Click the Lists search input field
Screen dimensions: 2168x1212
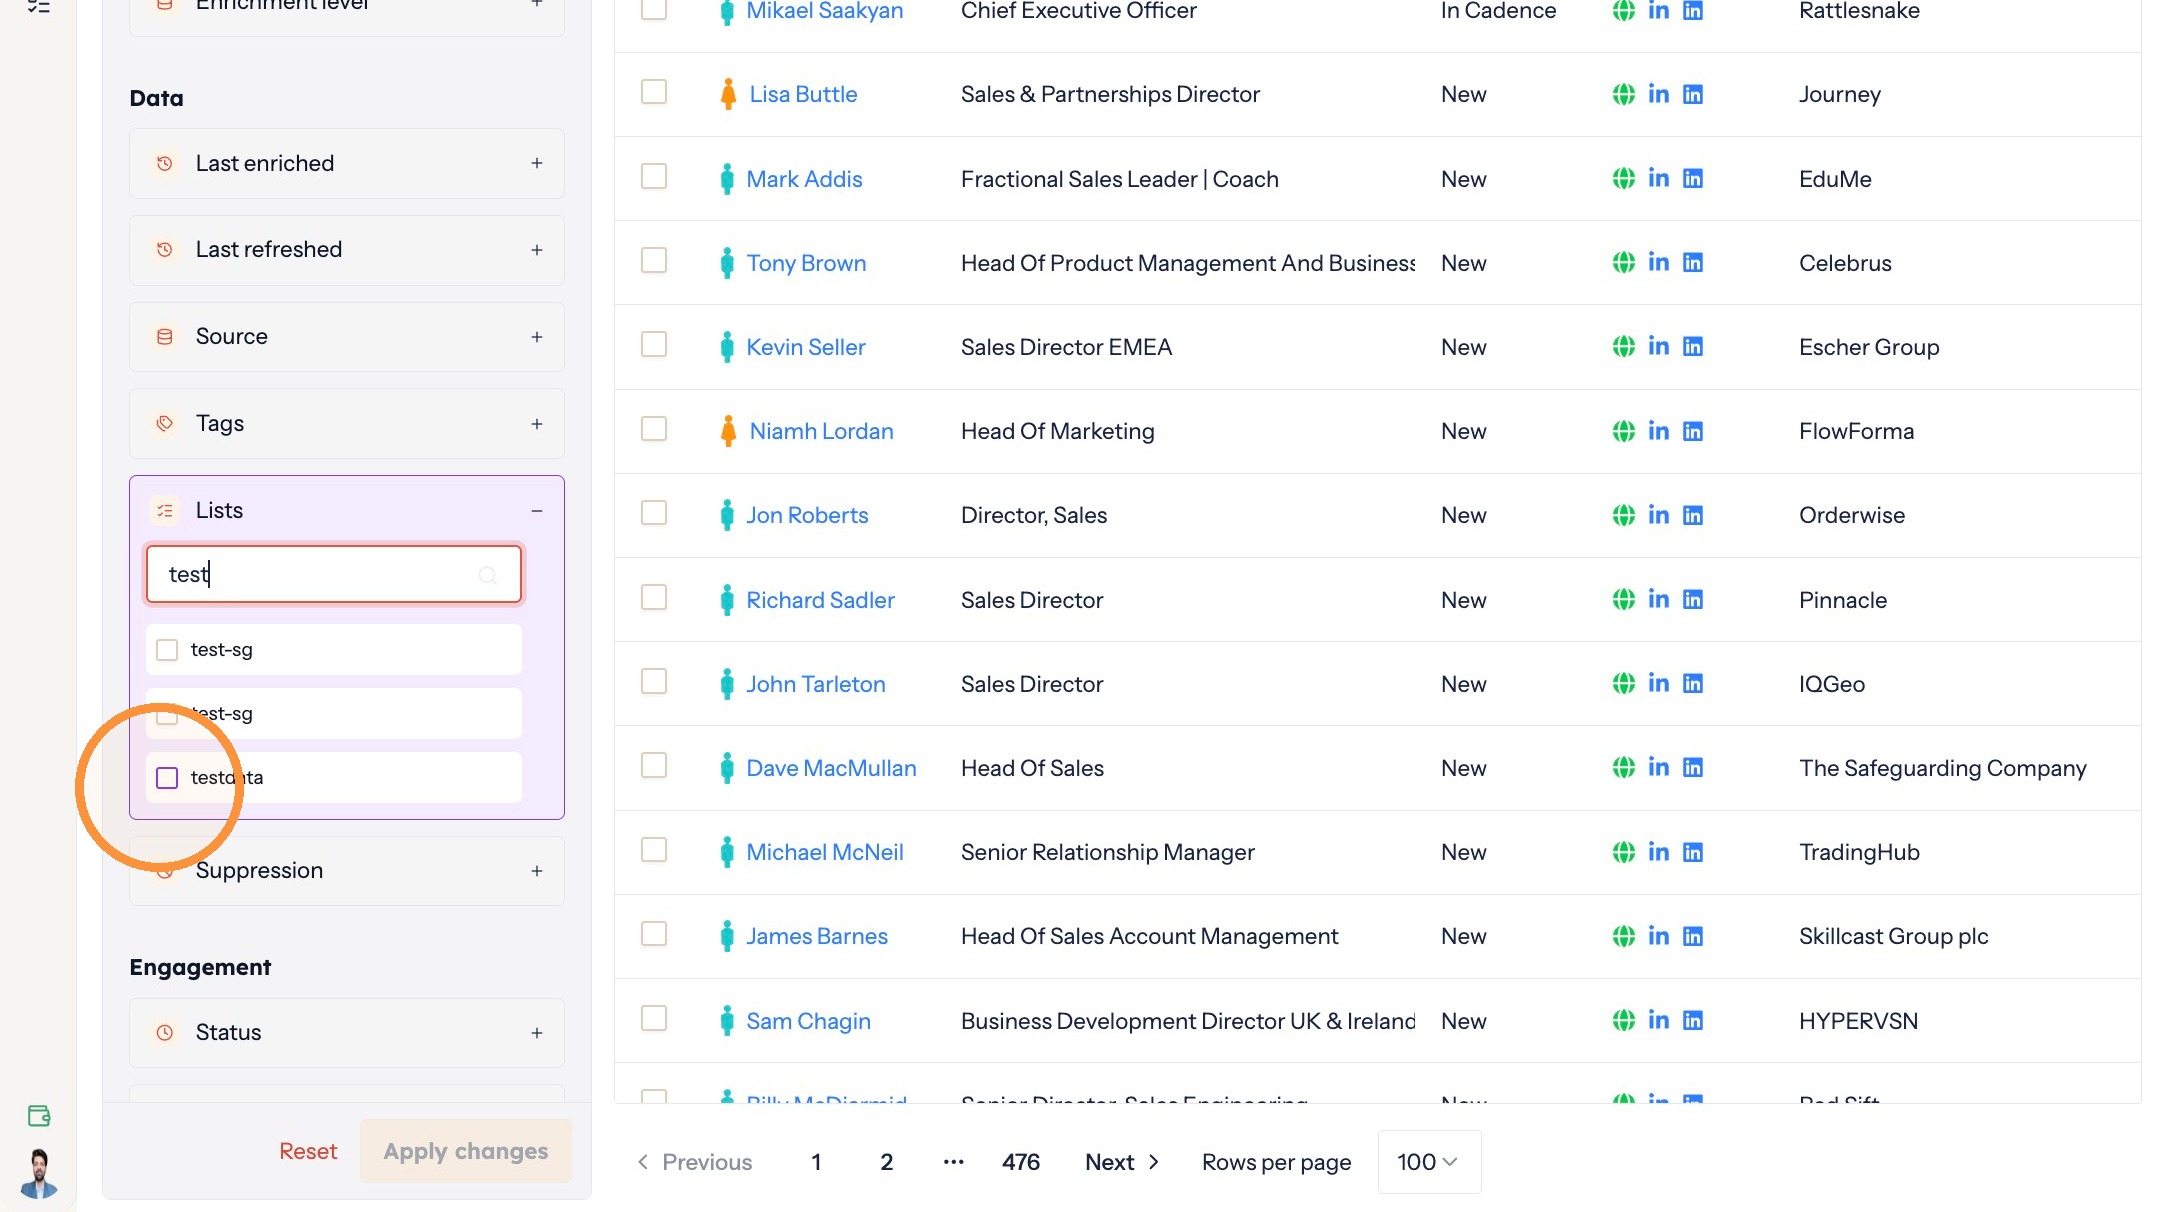[x=334, y=574]
